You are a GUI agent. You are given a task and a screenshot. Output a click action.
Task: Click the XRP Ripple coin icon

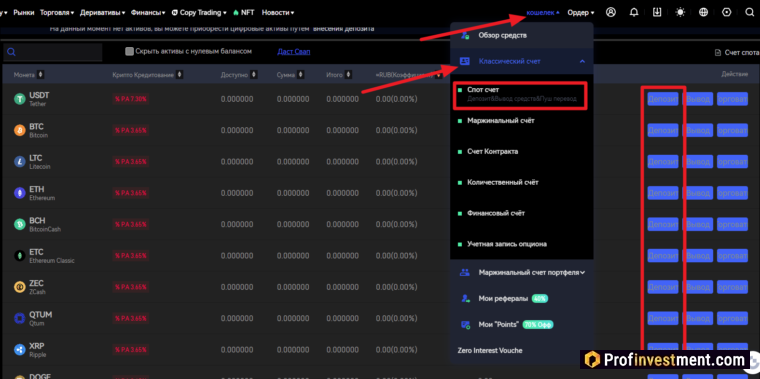click(x=19, y=349)
